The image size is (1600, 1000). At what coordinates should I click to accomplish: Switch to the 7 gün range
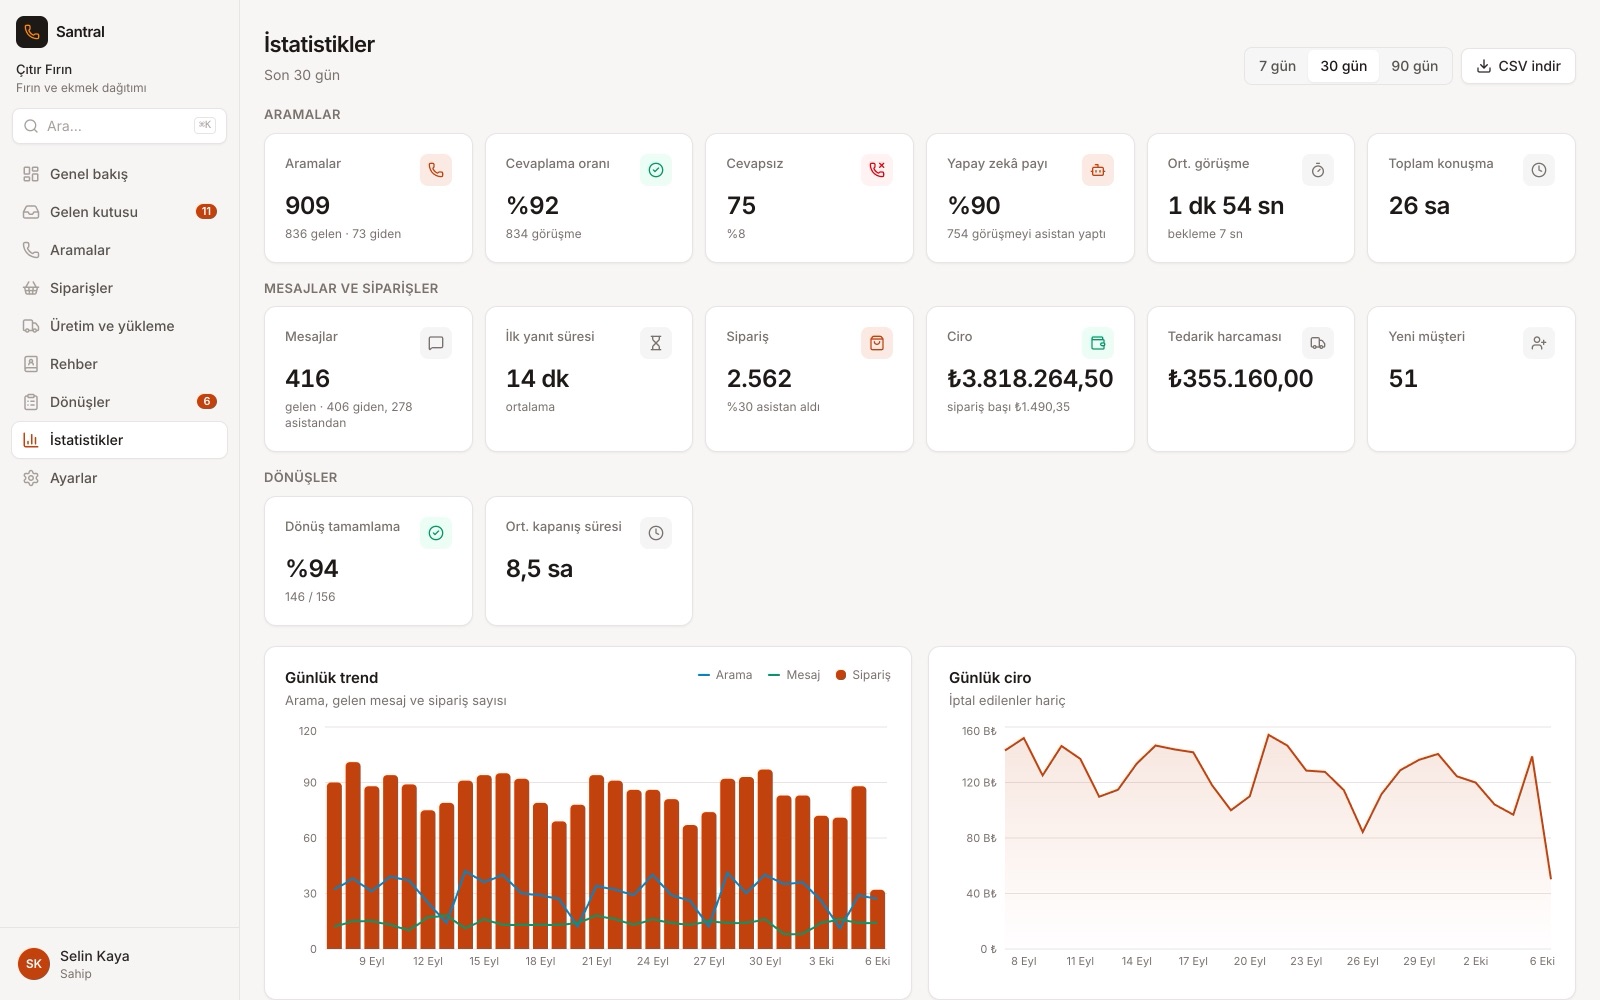[x=1277, y=66]
